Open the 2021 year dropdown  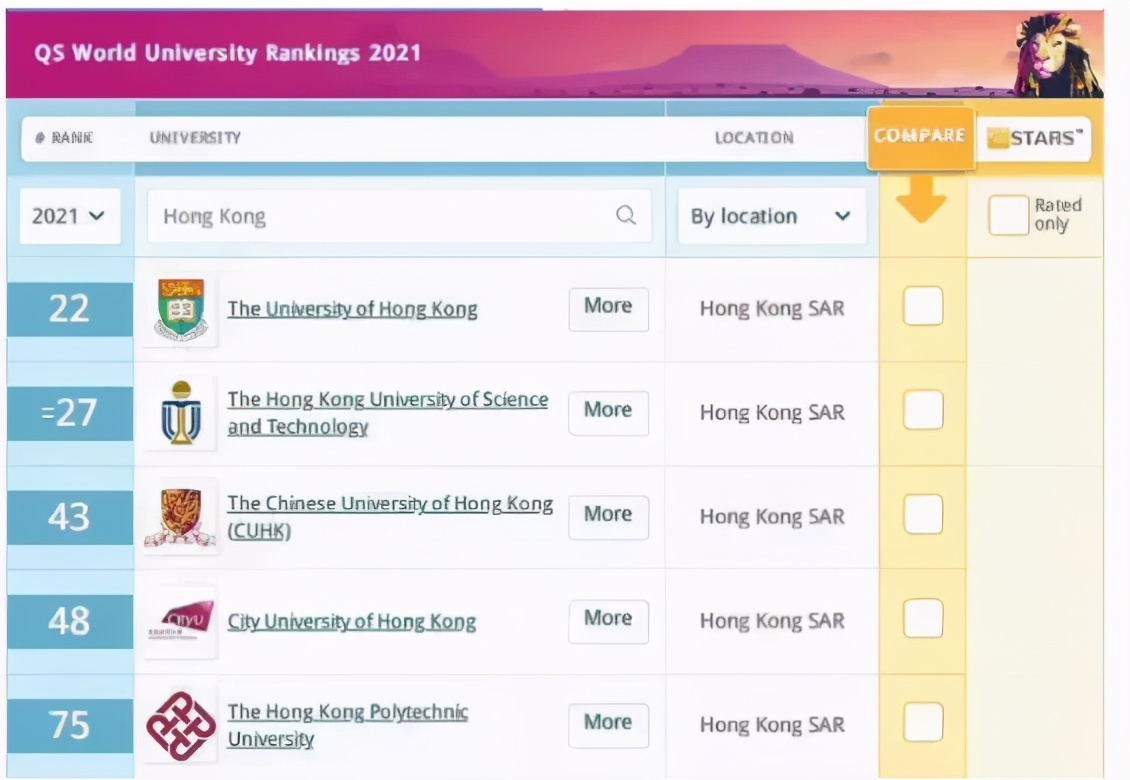point(69,216)
